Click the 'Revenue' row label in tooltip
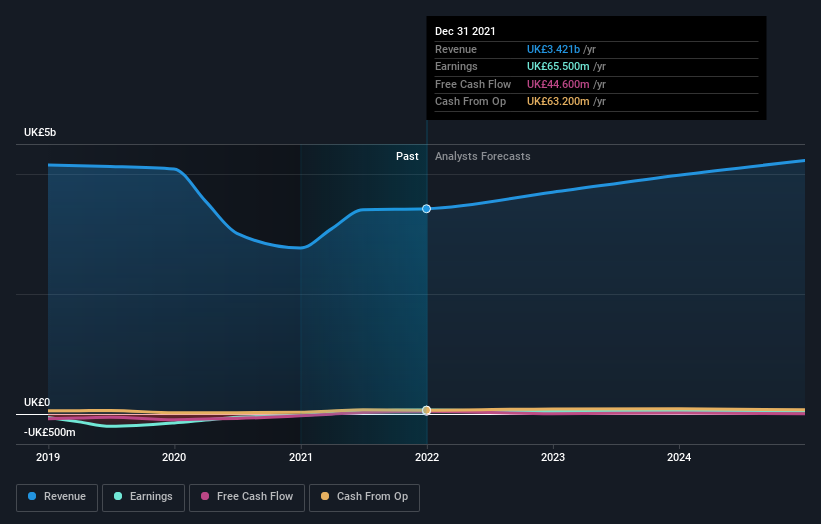Image resolution: width=821 pixels, height=524 pixels. tap(456, 49)
